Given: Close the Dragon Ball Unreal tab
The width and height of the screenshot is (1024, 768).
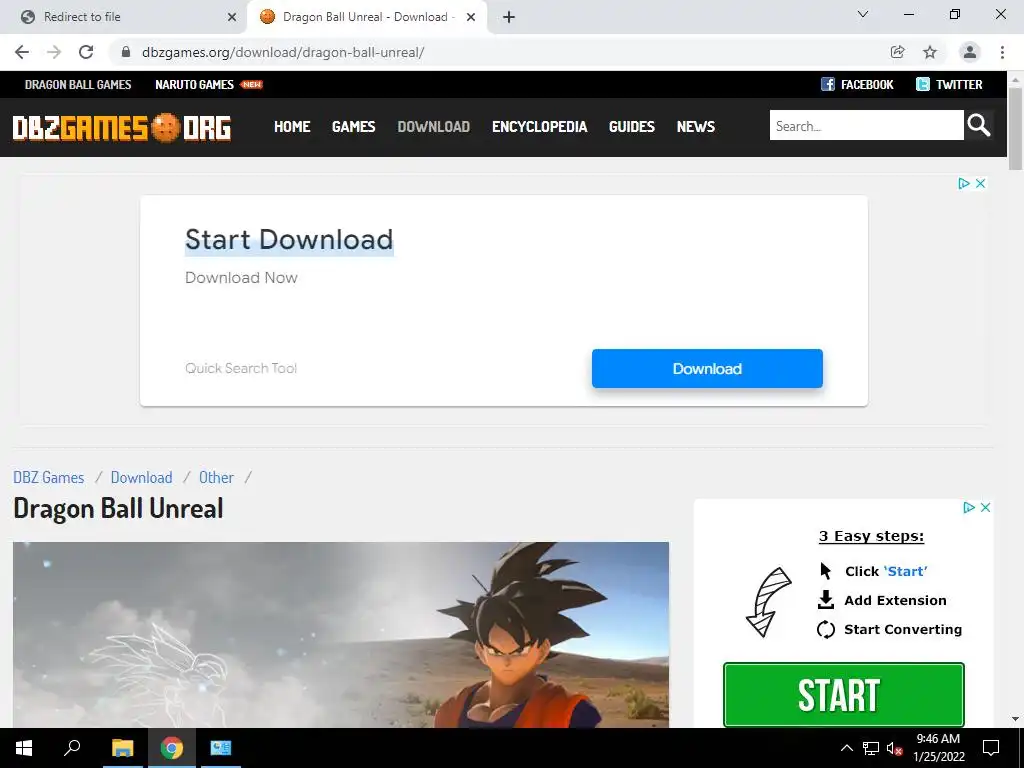Looking at the screenshot, I should click(x=471, y=17).
